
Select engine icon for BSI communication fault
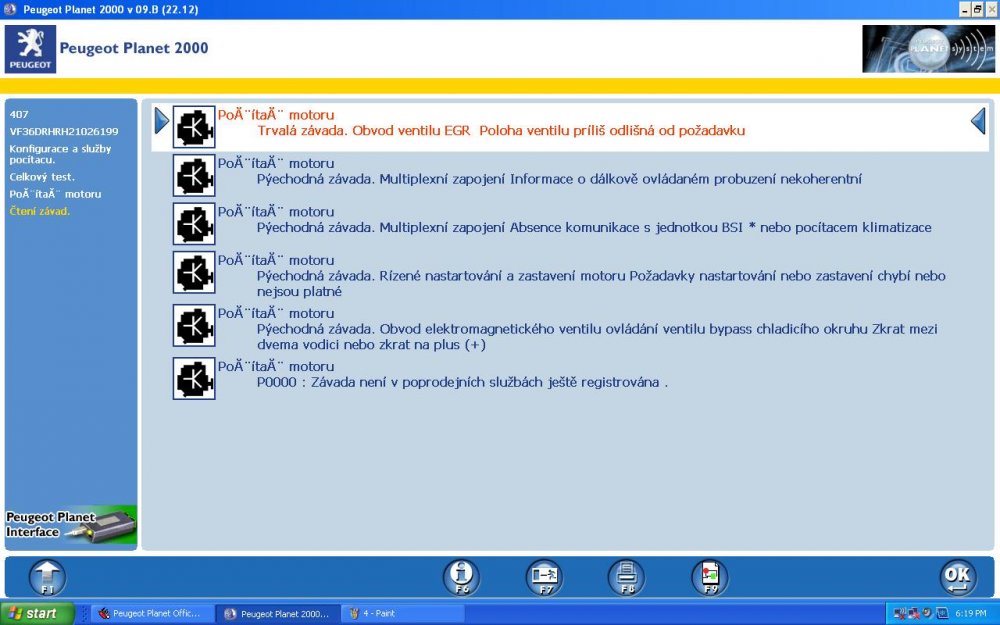(194, 224)
